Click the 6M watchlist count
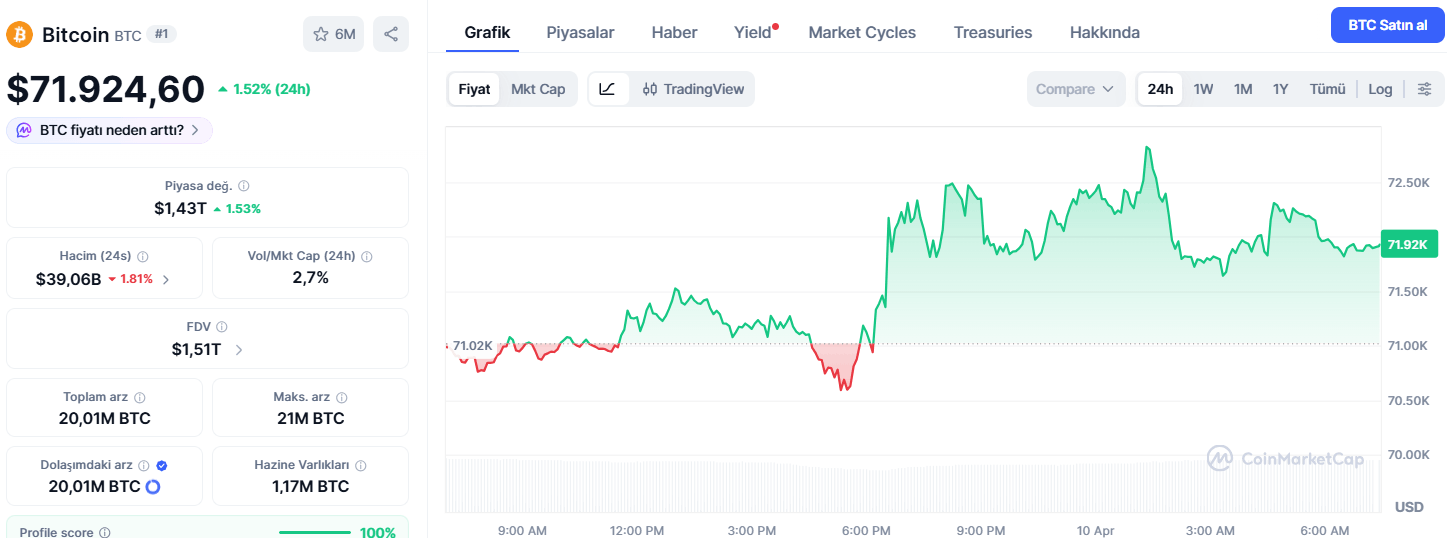Image resolution: width=1447 pixels, height=538 pixels. (x=345, y=34)
